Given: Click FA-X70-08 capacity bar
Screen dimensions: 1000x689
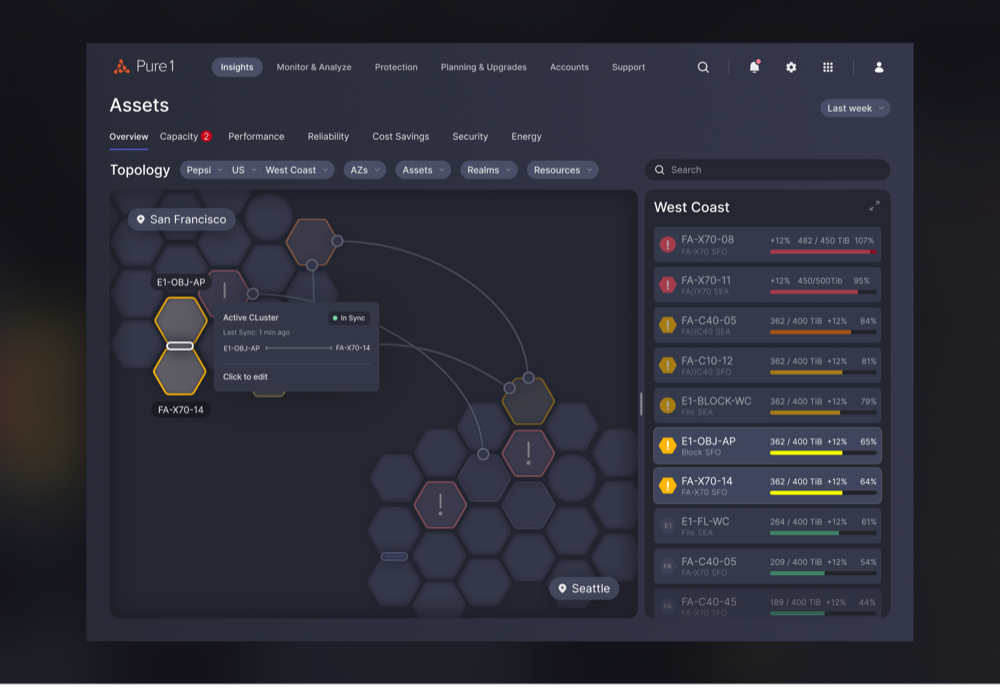Looking at the screenshot, I should (x=823, y=252).
